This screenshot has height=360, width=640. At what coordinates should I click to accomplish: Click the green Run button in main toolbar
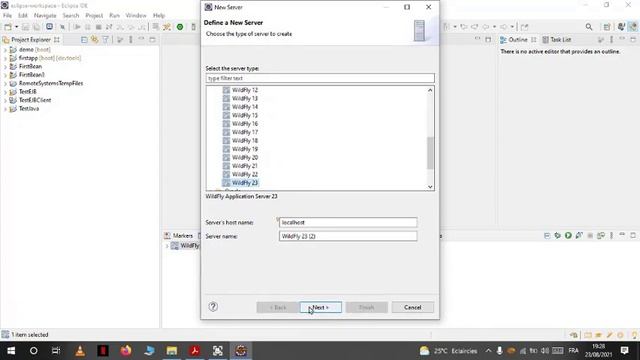pos(180,27)
